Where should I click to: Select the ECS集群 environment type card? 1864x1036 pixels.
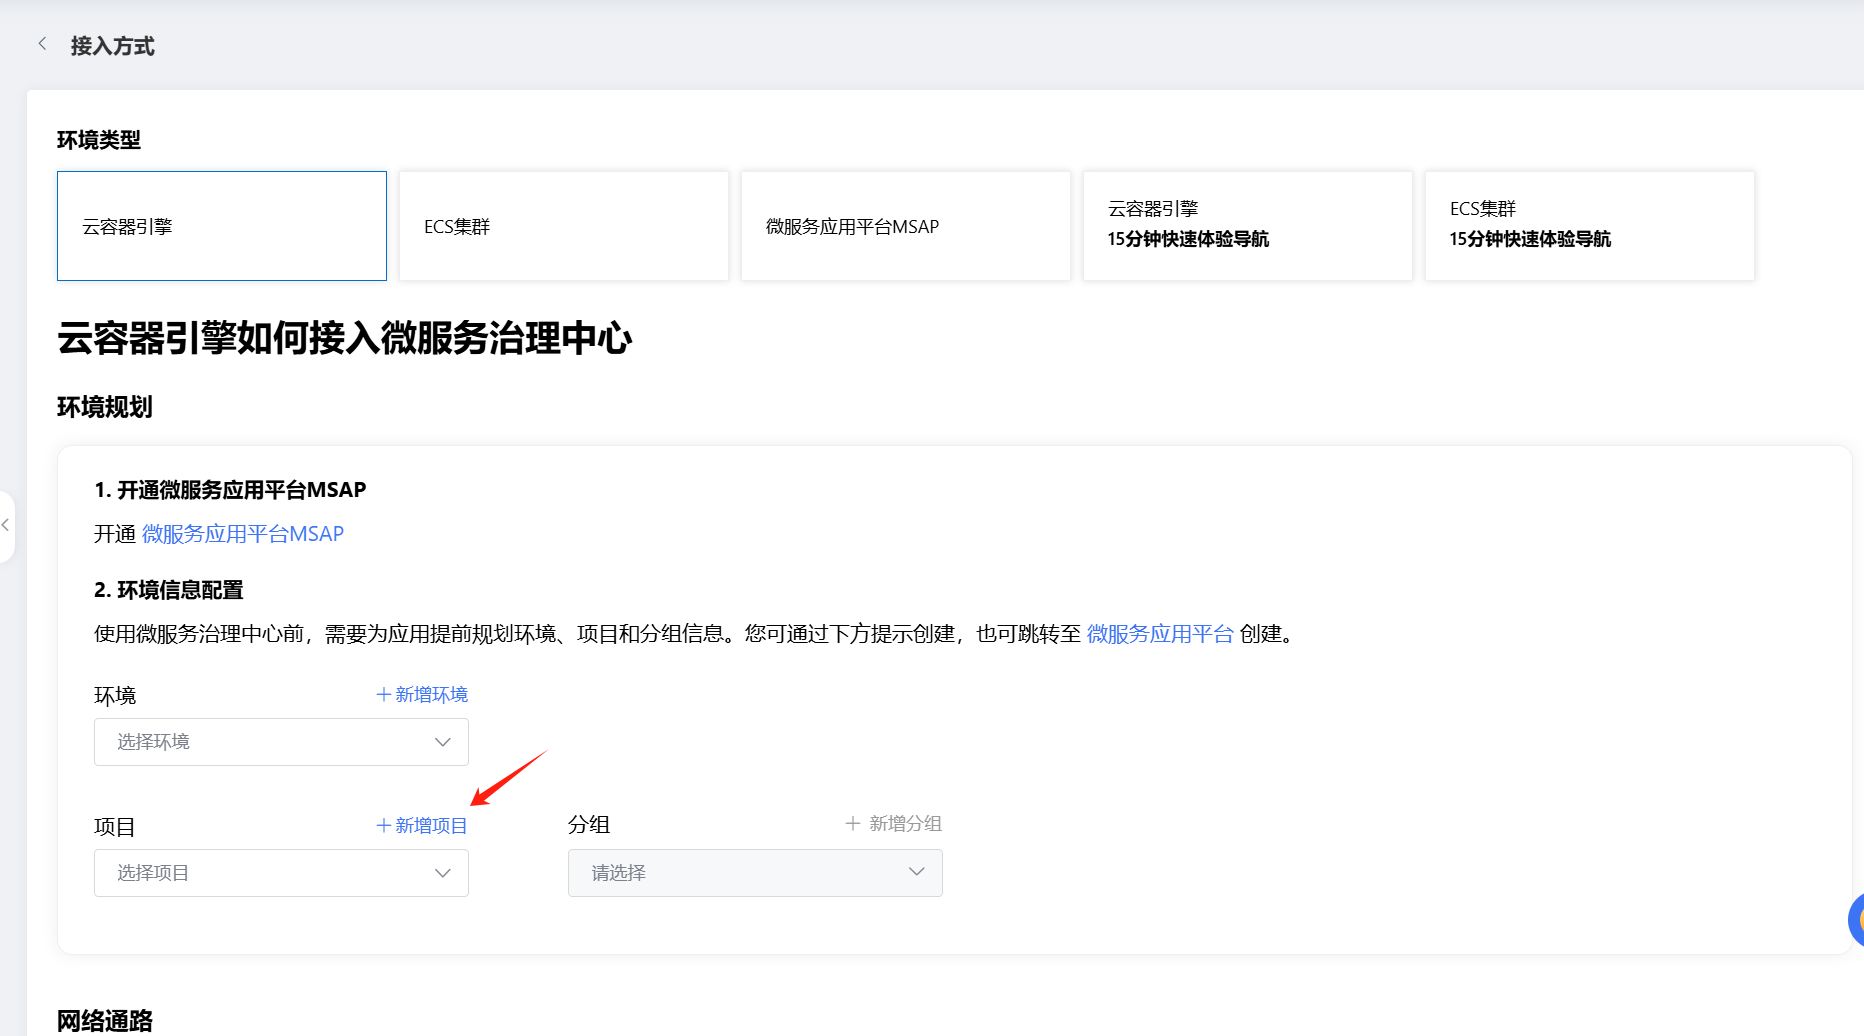pyautogui.click(x=563, y=226)
